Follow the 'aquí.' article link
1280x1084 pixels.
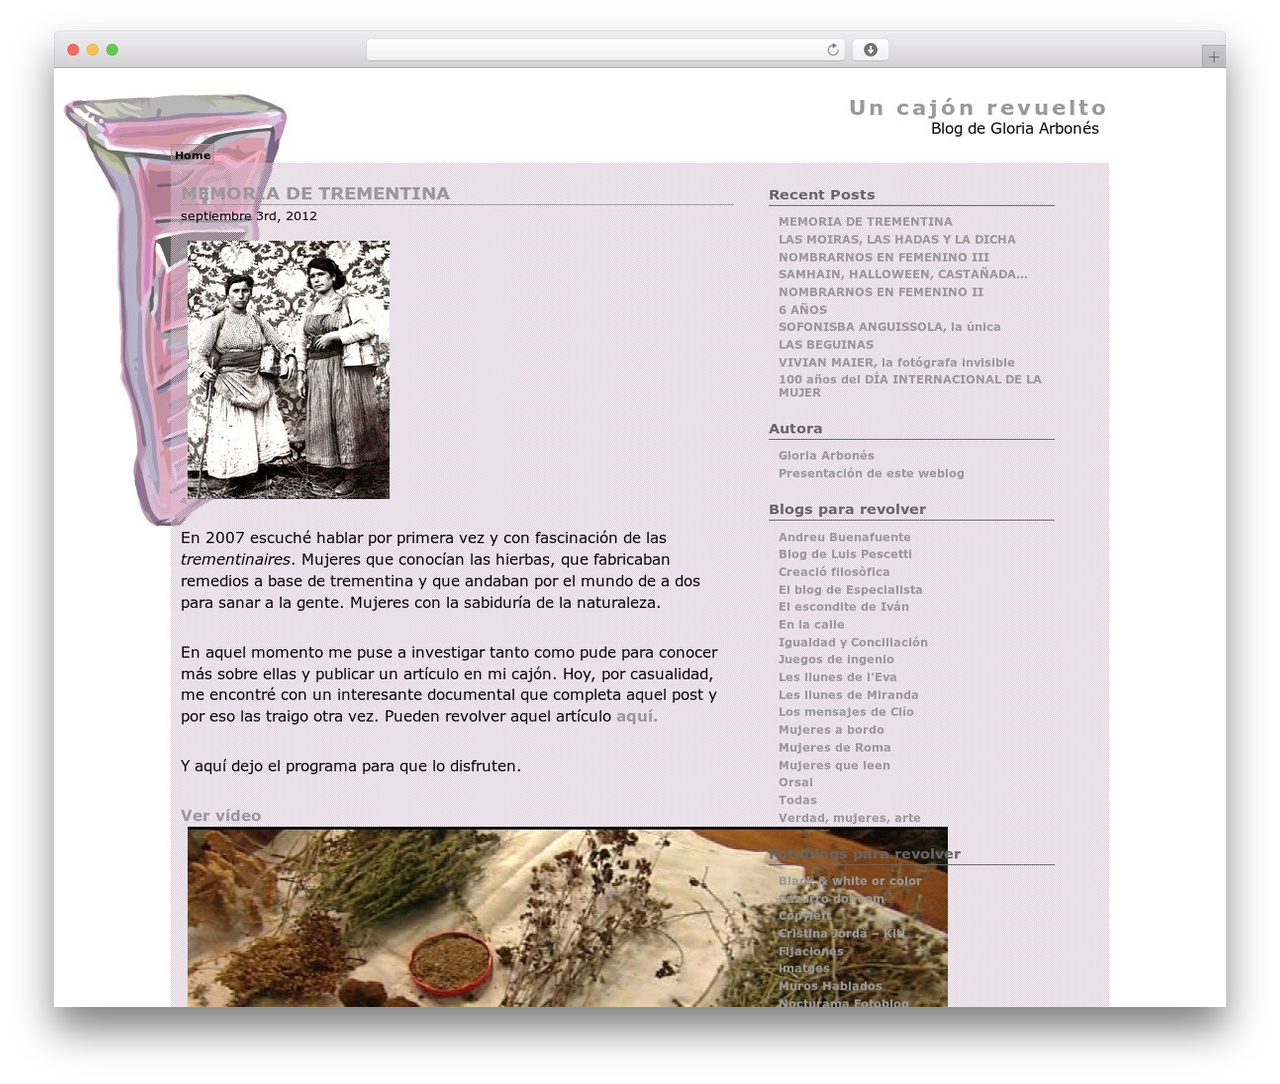tap(637, 716)
